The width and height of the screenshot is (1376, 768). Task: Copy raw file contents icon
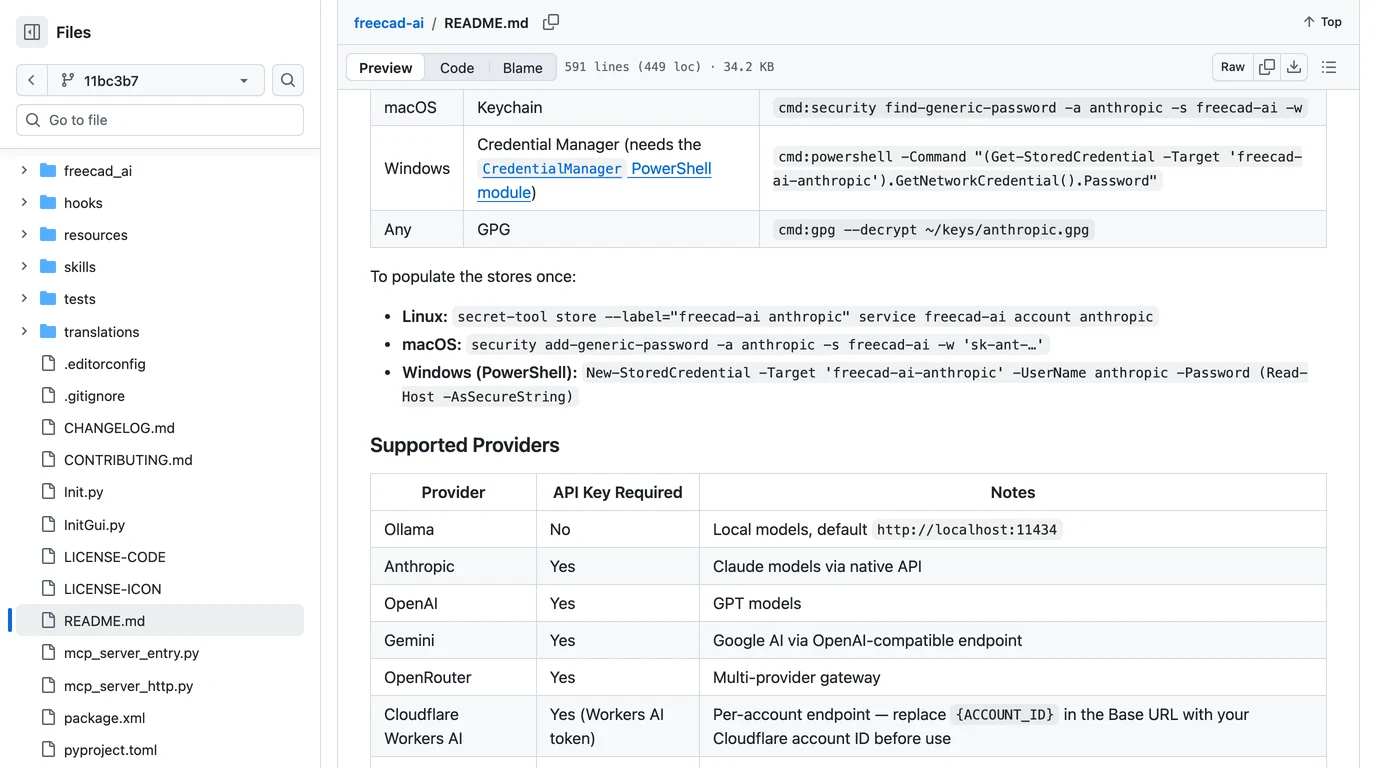[1267, 67]
